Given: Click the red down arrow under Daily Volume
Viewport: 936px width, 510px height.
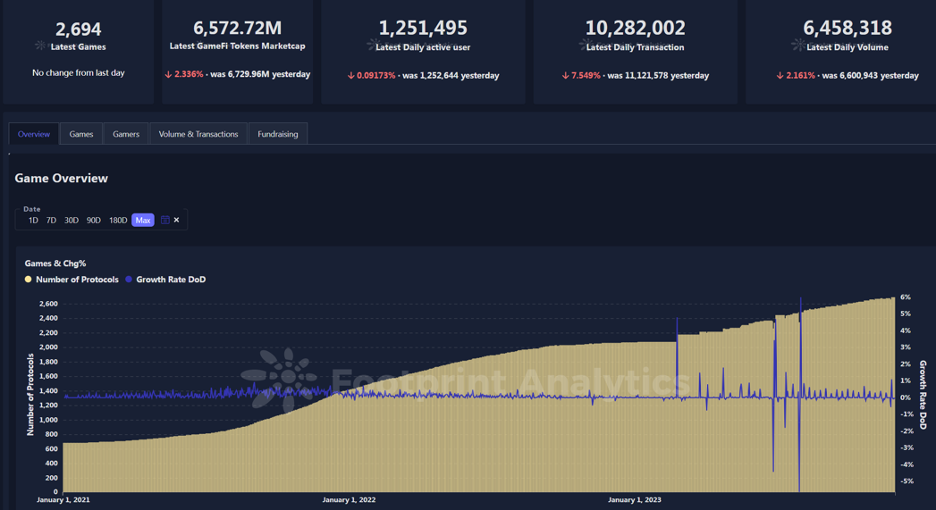Looking at the screenshot, I should pyautogui.click(x=780, y=75).
